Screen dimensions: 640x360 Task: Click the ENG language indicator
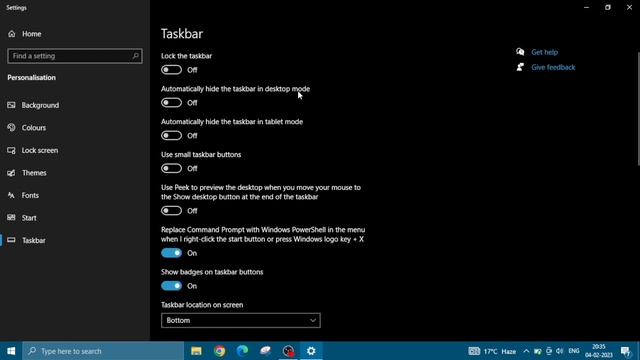[x=574, y=351]
